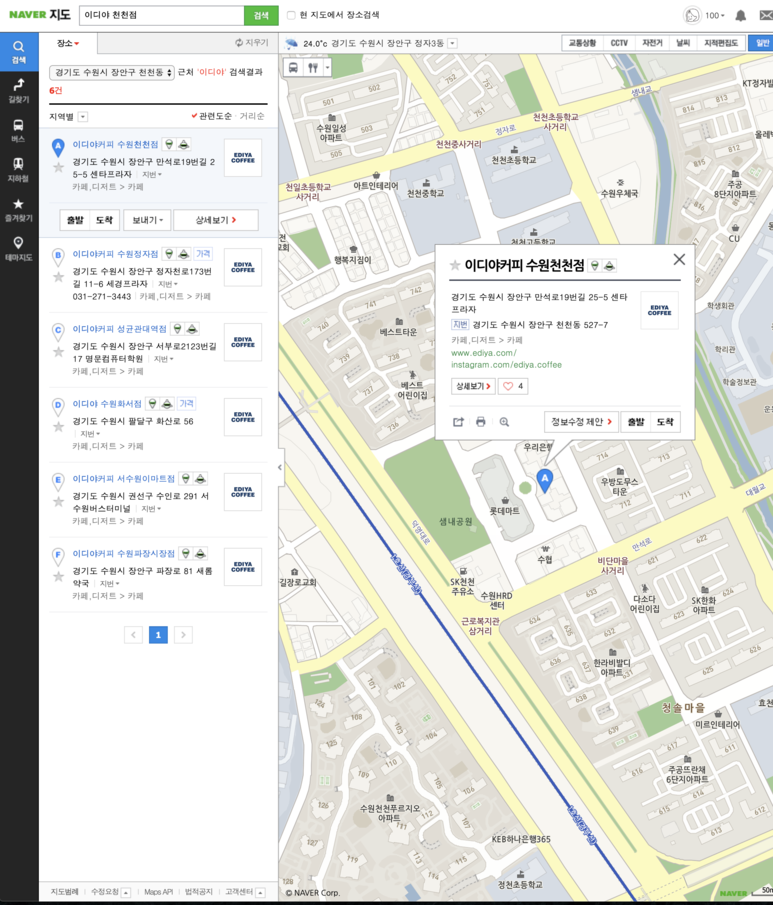
Task: Expand 지번 for 수원화서점 result
Action: [90, 434]
